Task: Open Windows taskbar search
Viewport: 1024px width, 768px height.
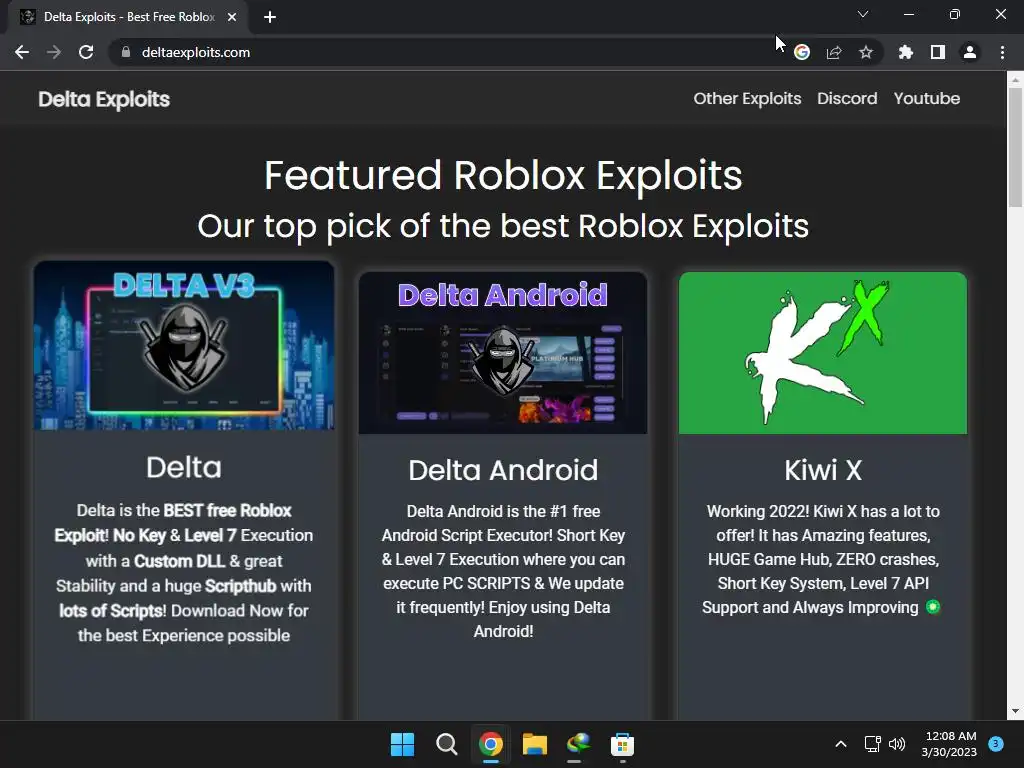Action: (x=447, y=744)
